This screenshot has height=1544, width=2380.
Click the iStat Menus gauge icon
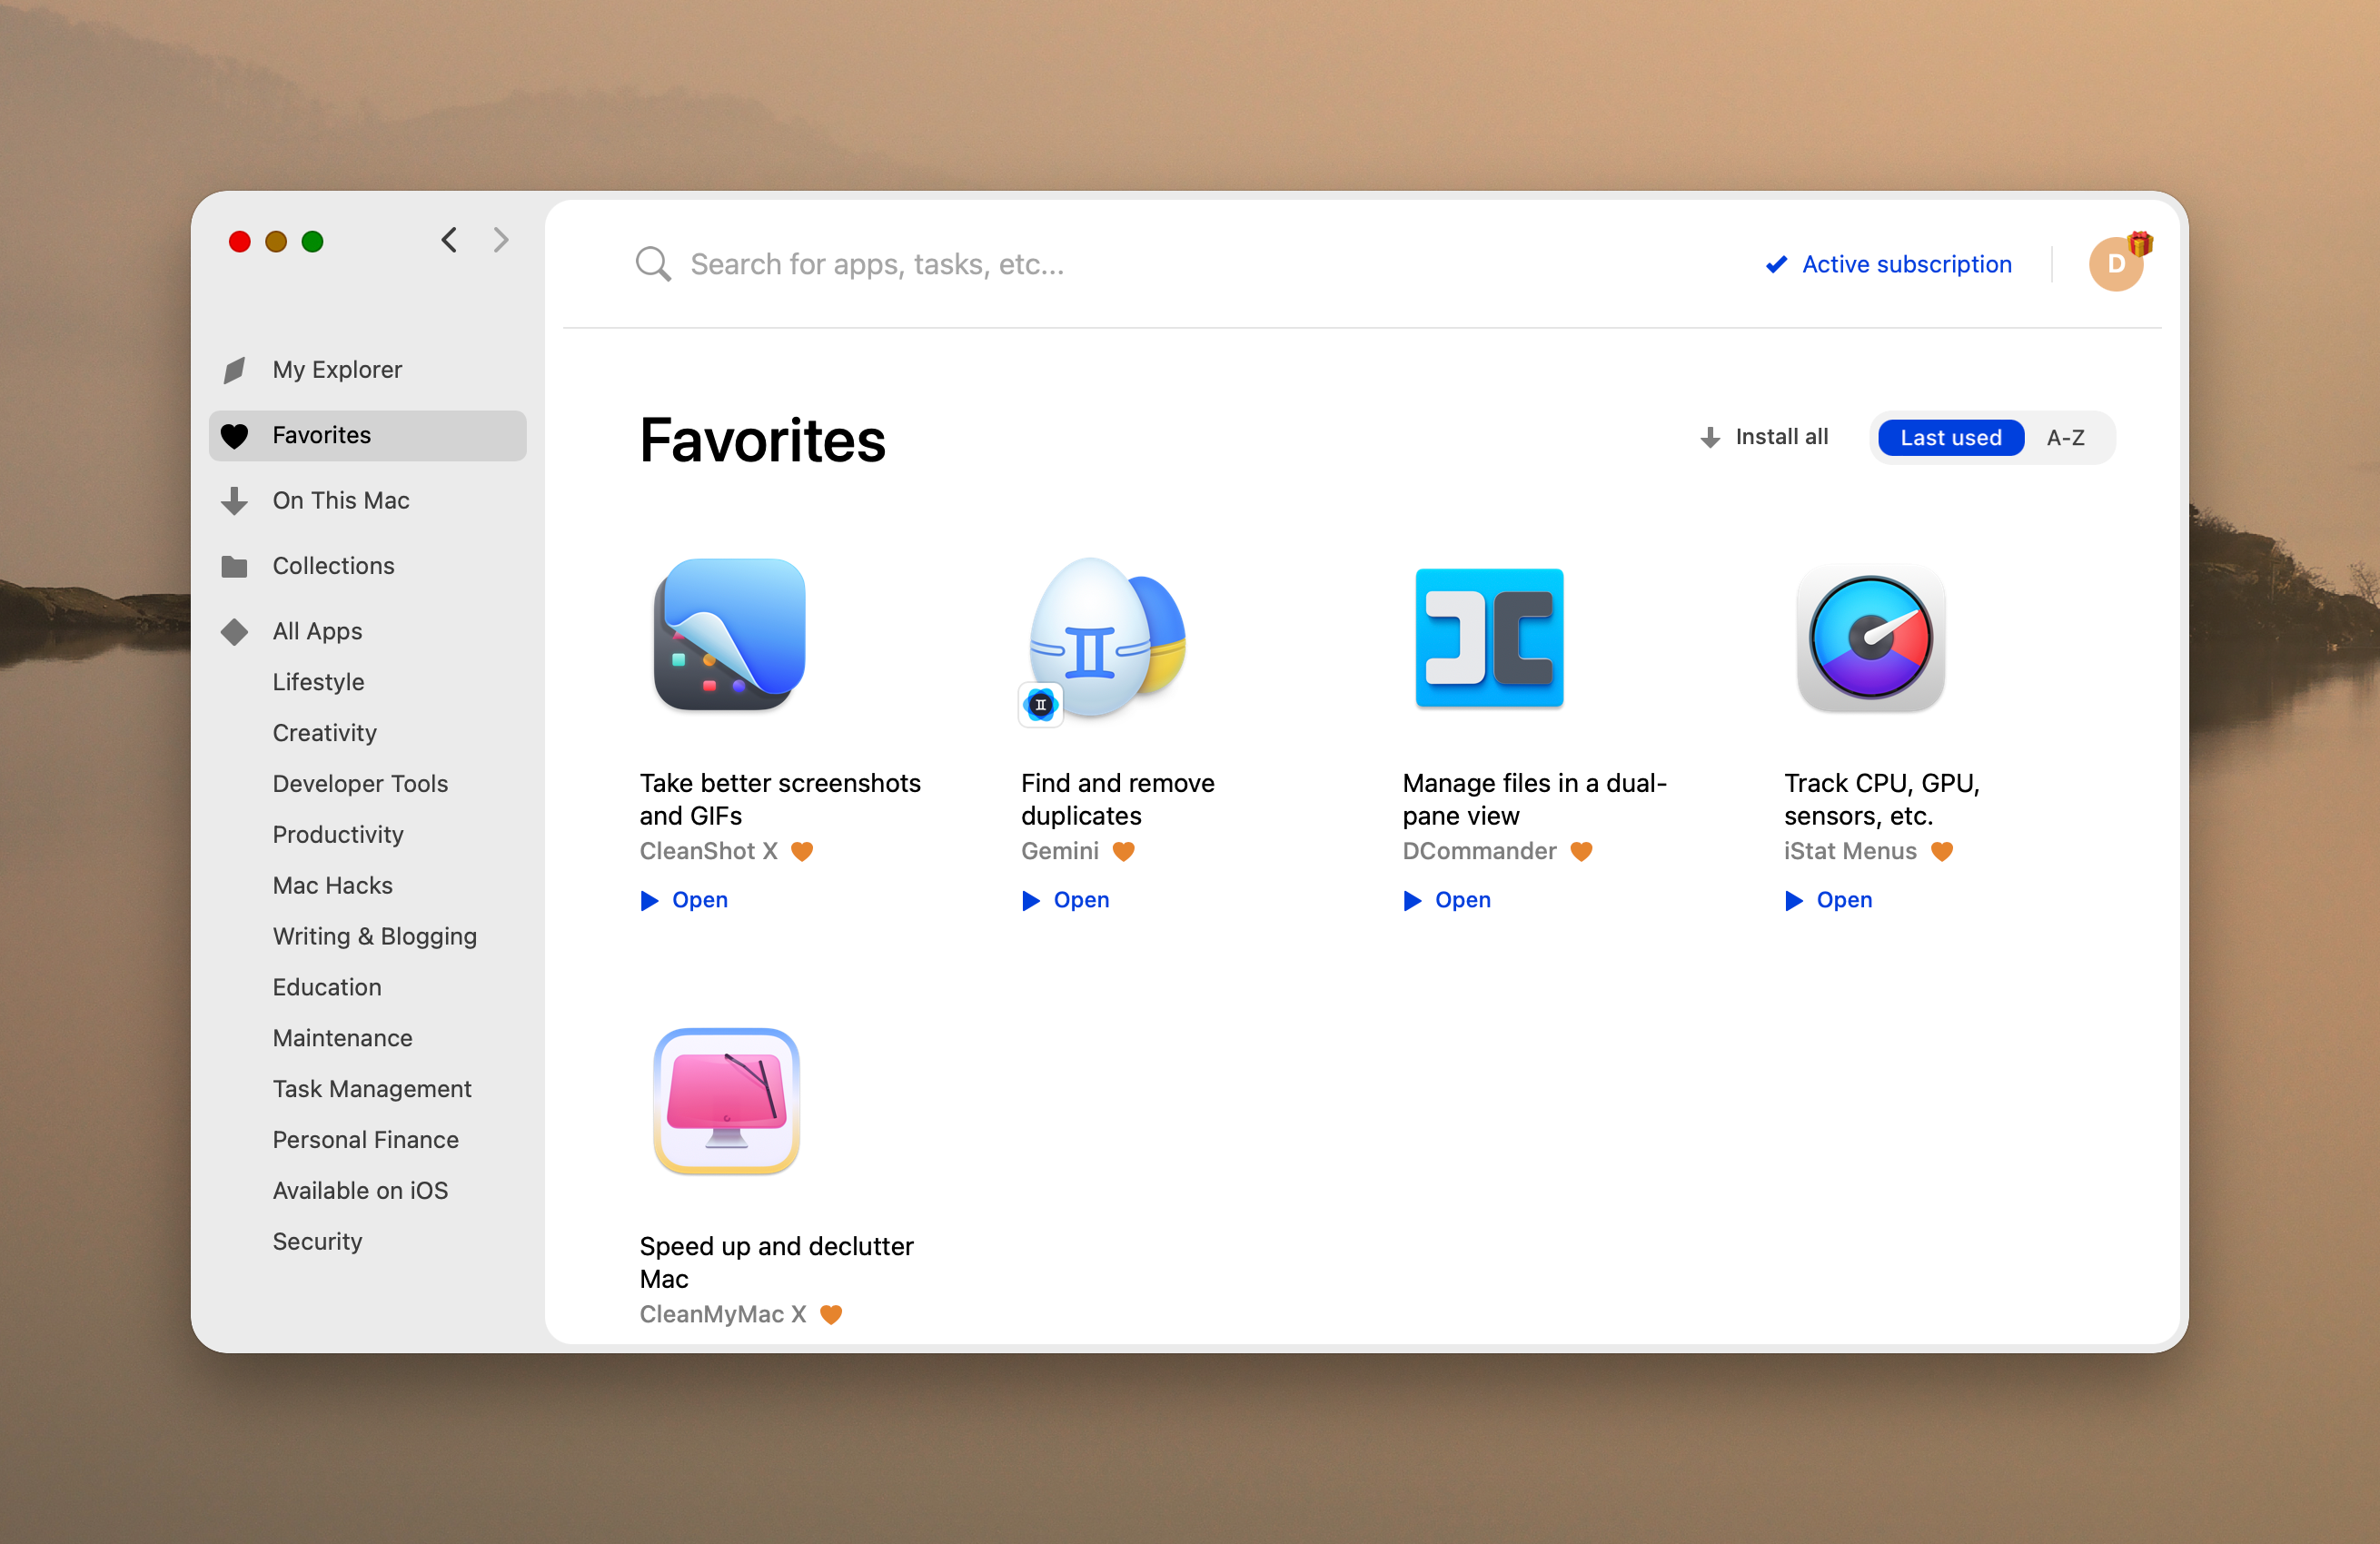click(1869, 637)
